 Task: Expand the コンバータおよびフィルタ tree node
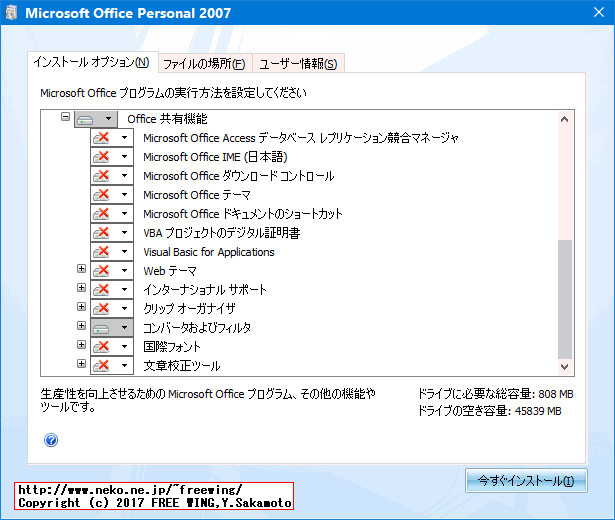click(x=81, y=326)
